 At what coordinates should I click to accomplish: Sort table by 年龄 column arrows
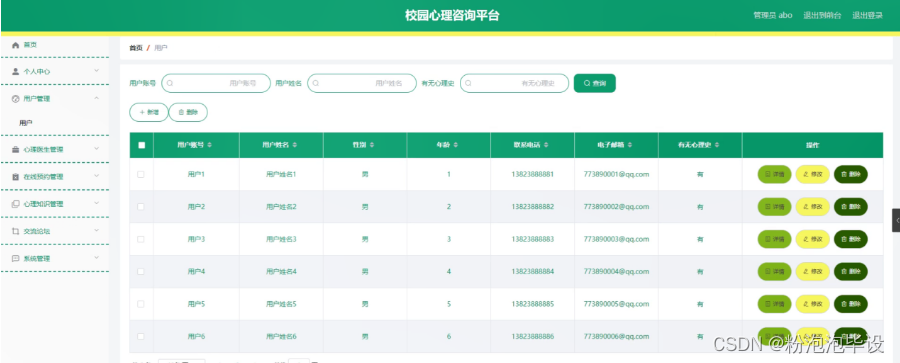click(x=455, y=145)
